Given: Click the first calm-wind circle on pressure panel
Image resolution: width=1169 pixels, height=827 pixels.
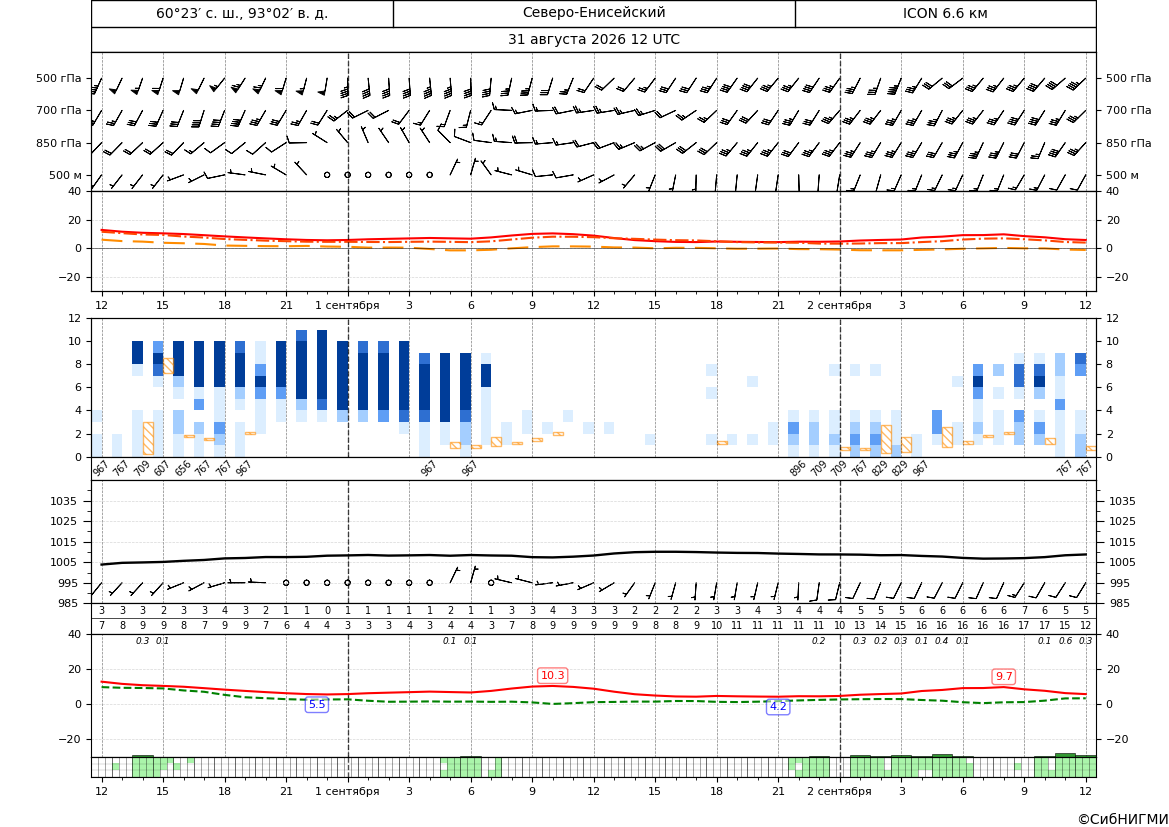Looking at the screenshot, I should pos(286,582).
